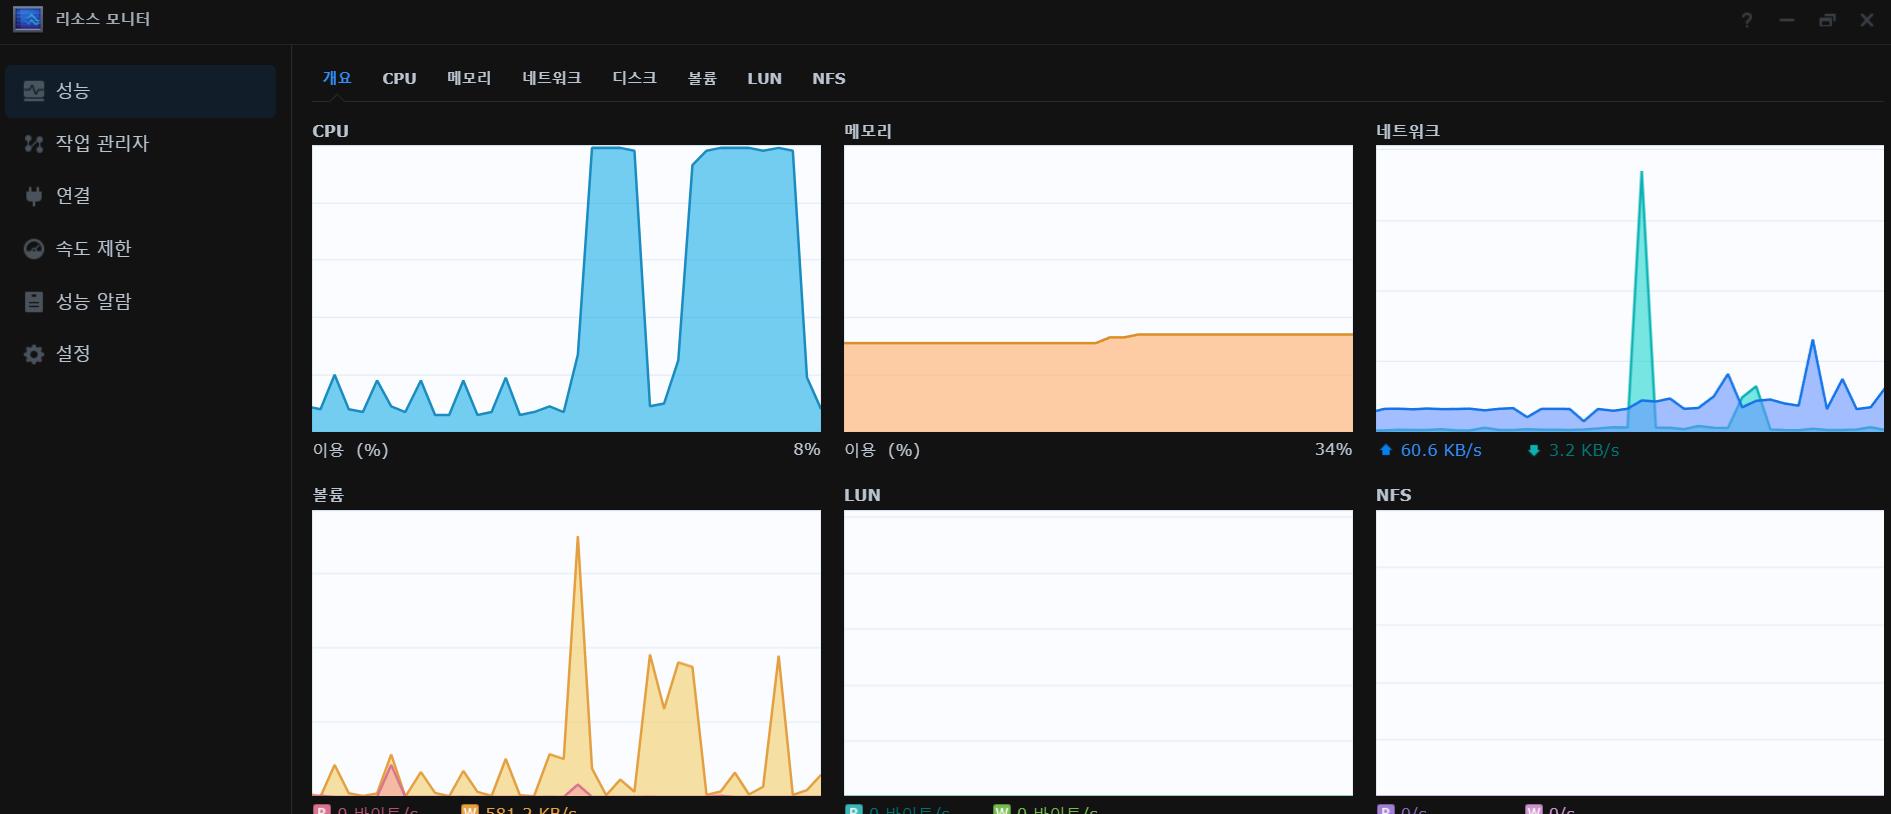Viewport: 1891px width, 814px height.
Task: Open the 성능 (Performance) sidebar section
Action: pyautogui.click(x=140, y=91)
